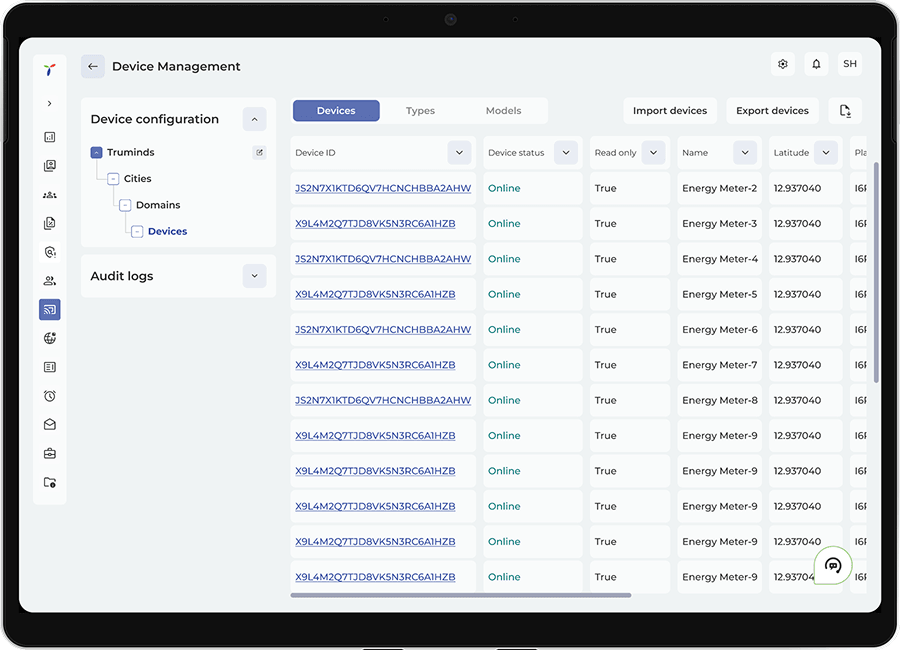Open the notifications bell
Screen dimensions: 900x650
coord(816,64)
